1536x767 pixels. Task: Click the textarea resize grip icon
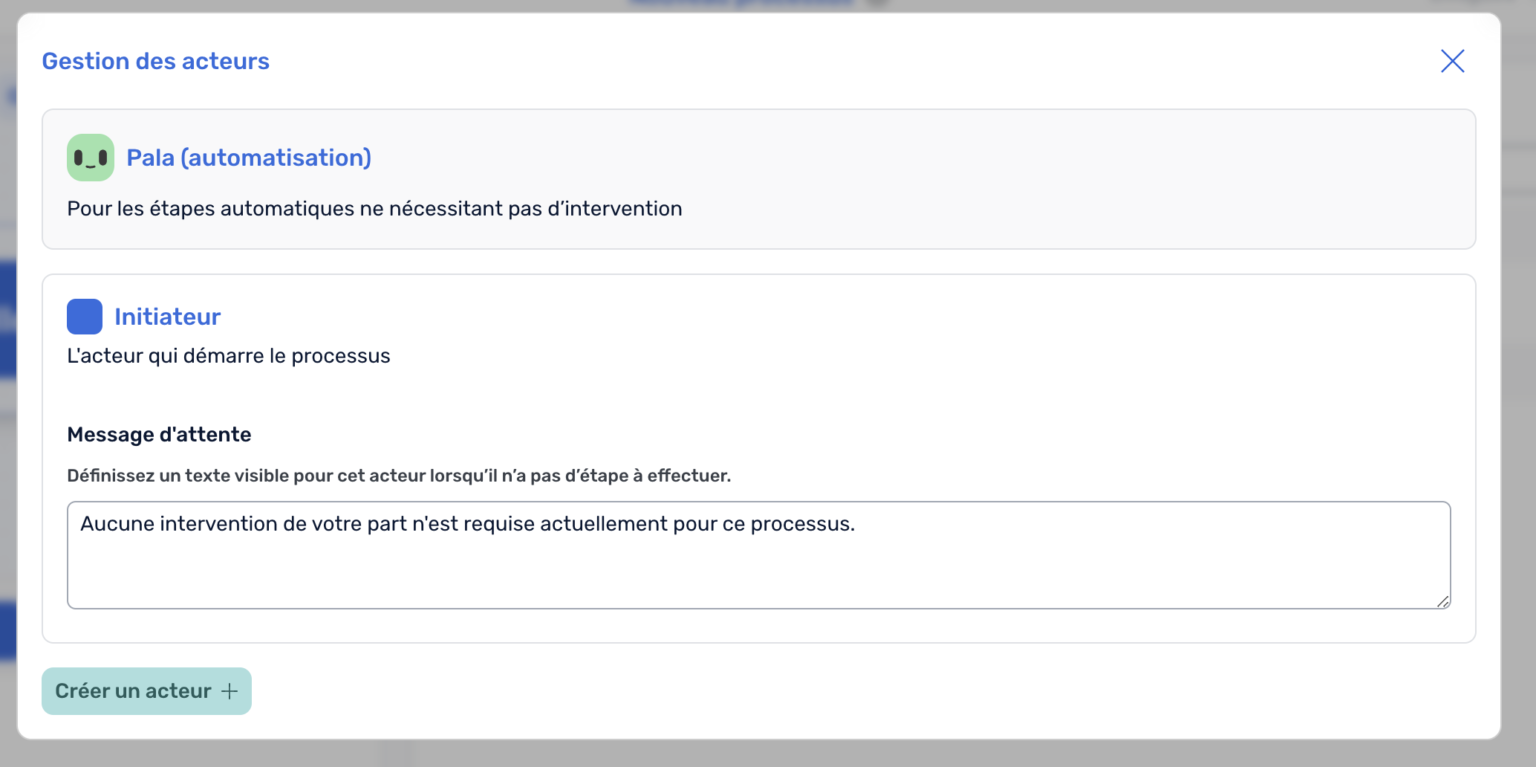[x=1443, y=602]
